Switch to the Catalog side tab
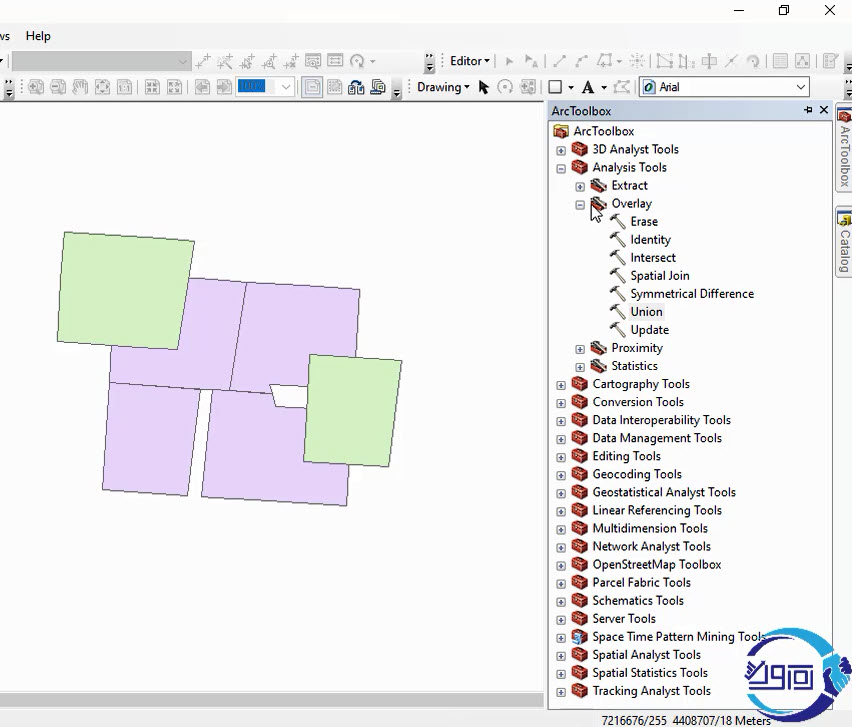The height and width of the screenshot is (727, 852). [x=844, y=240]
